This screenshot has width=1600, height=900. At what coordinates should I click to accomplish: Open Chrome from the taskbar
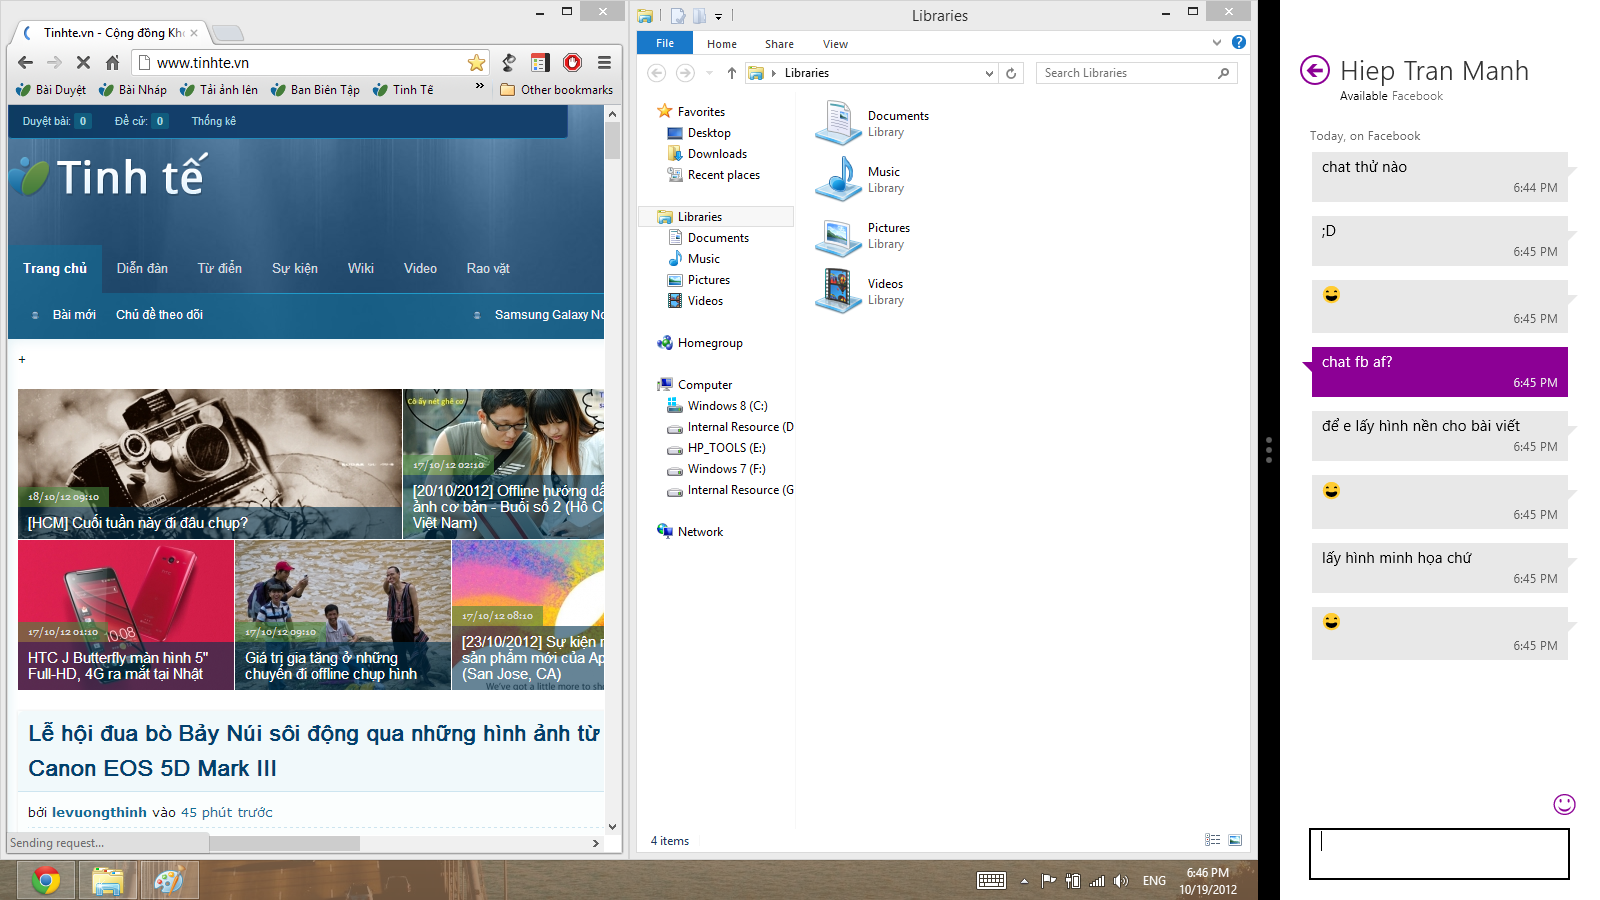[46, 880]
